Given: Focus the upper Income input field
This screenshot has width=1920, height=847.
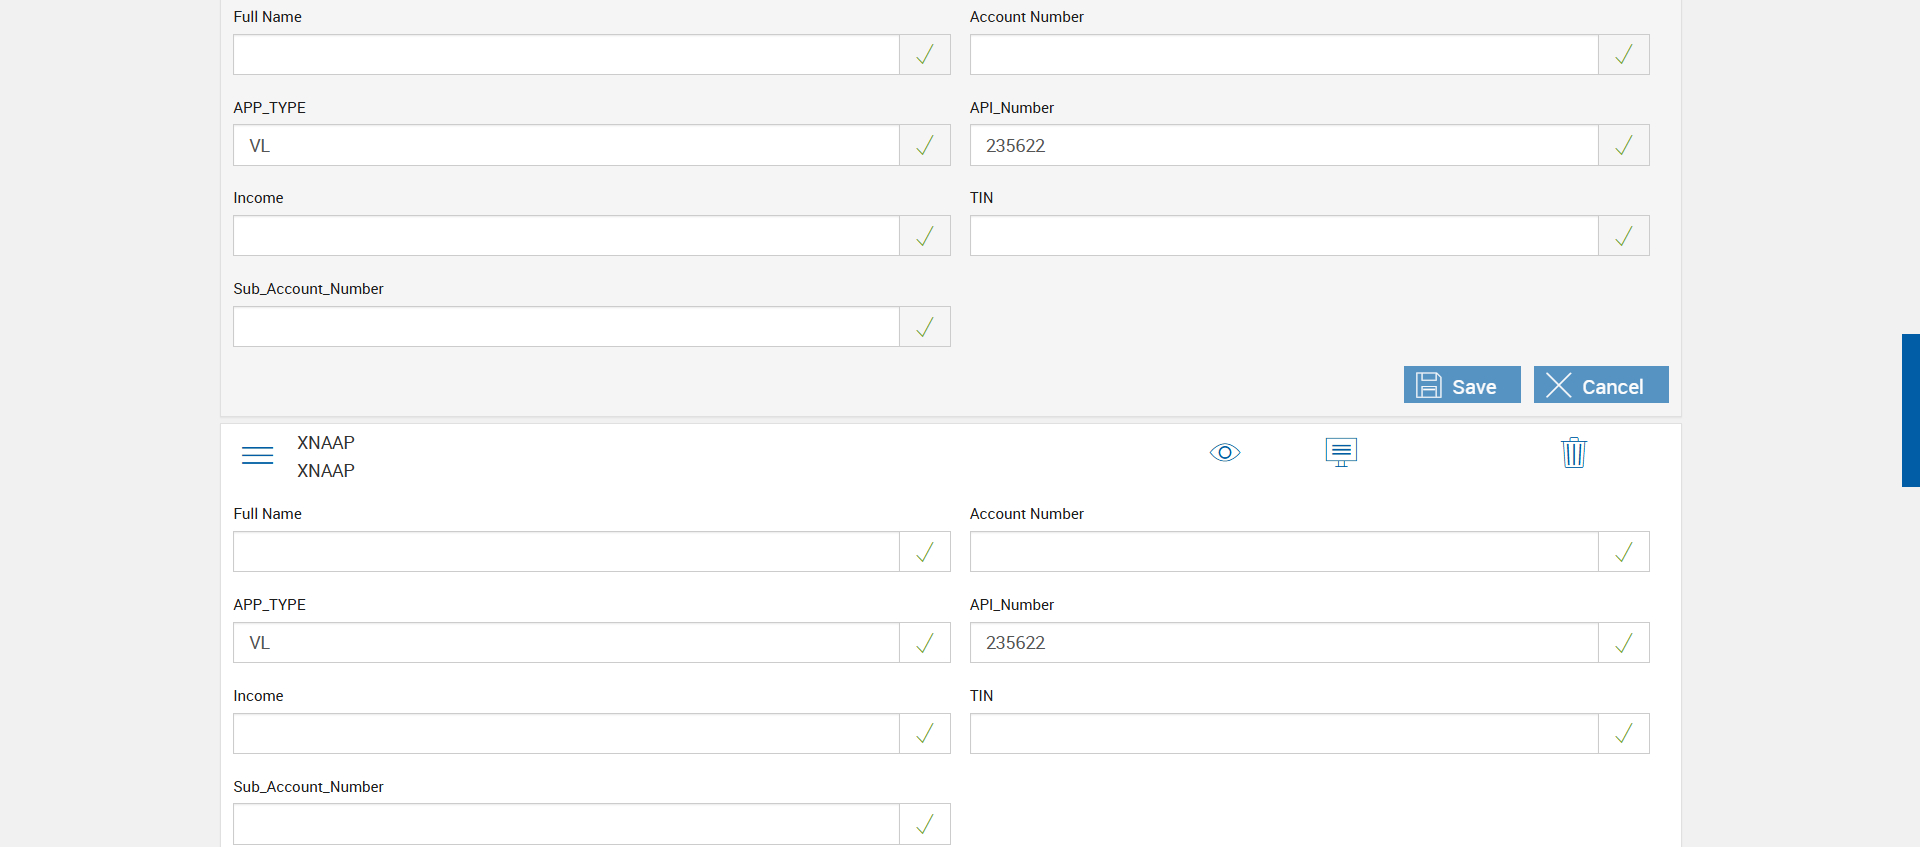Looking at the screenshot, I should tap(566, 236).
